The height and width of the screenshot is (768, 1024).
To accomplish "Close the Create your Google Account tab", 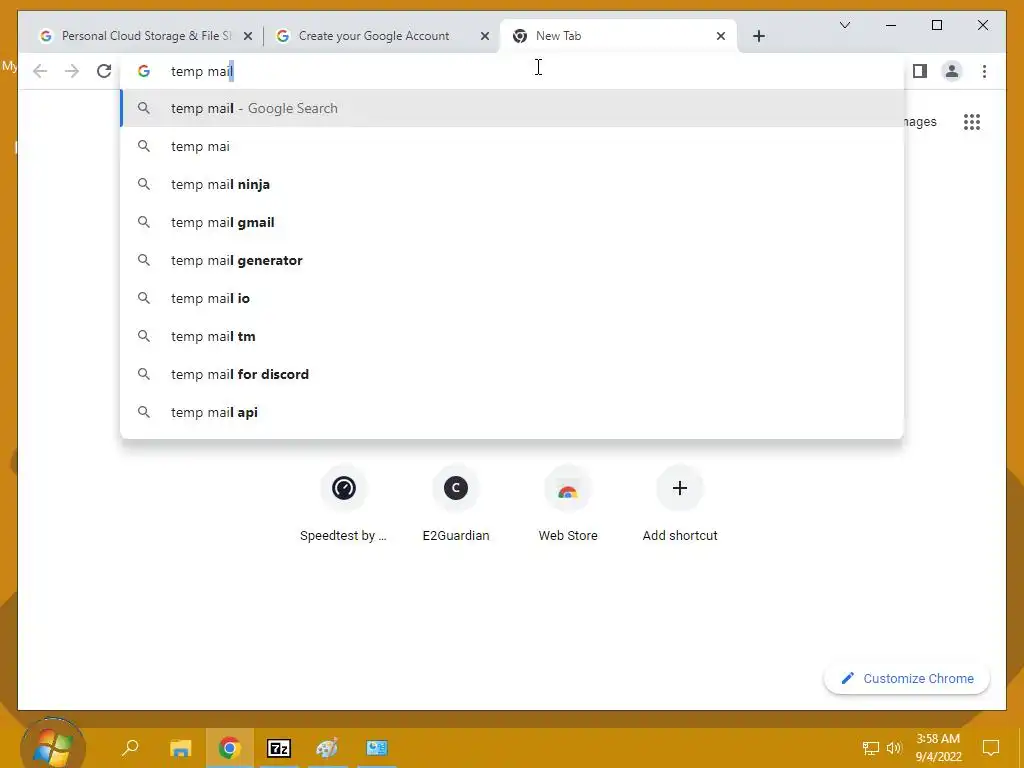I will (x=485, y=36).
